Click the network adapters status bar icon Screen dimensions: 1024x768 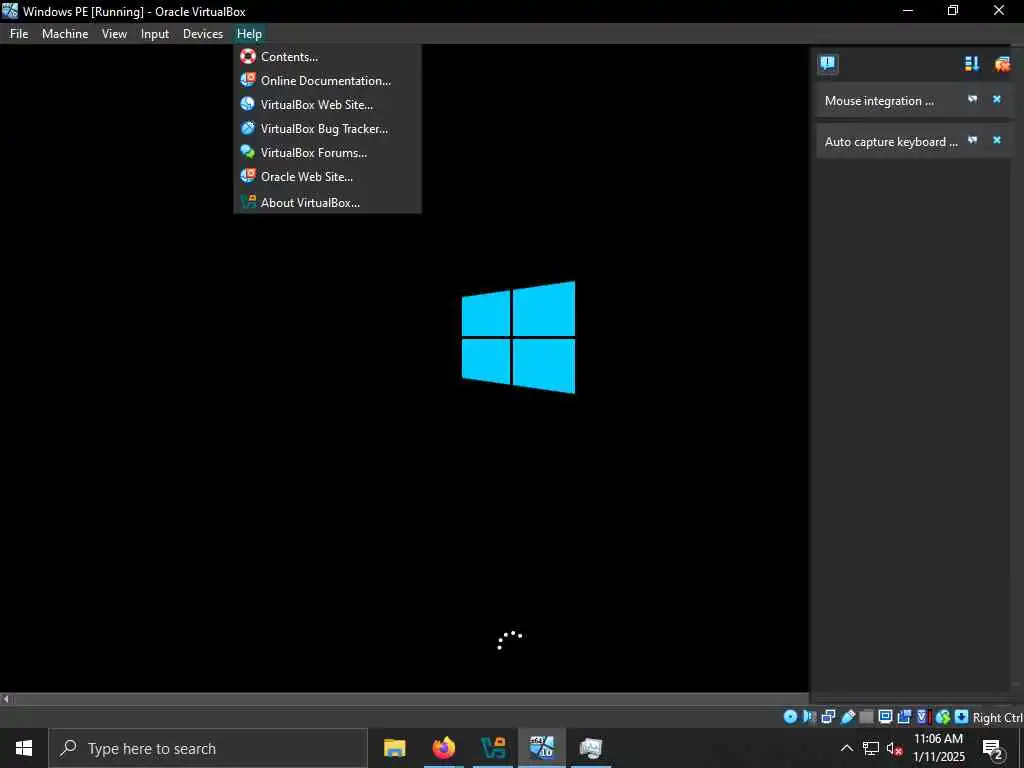828,717
